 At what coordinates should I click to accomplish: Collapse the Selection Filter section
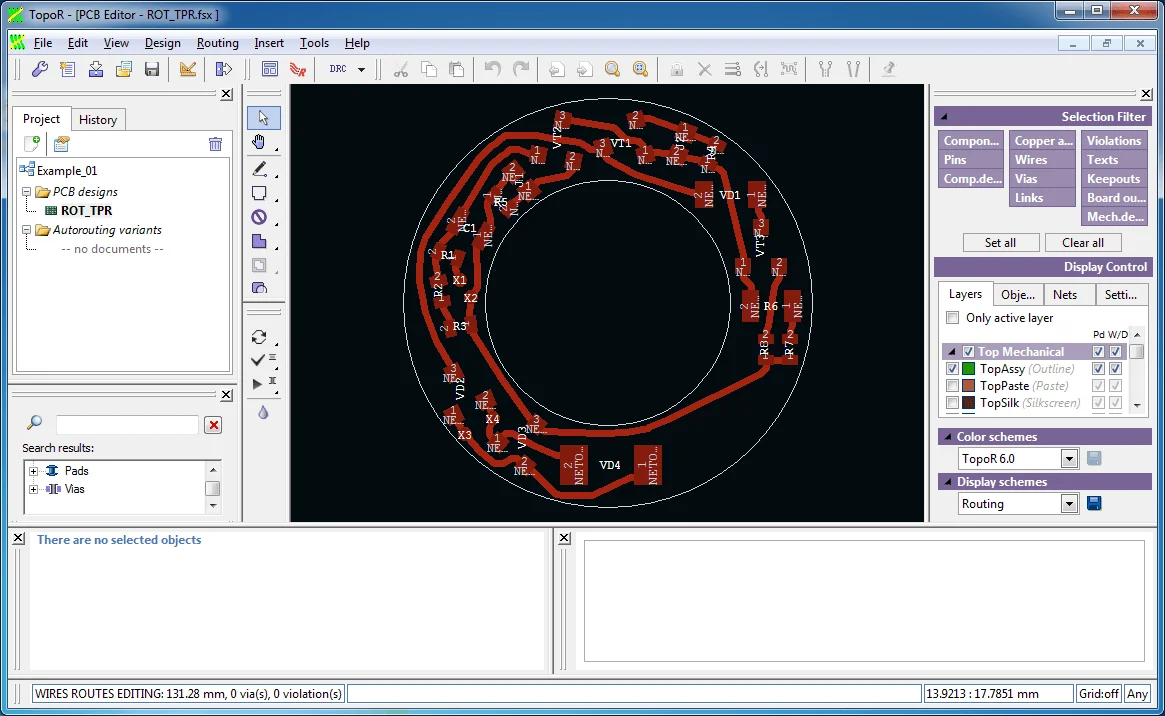point(944,117)
